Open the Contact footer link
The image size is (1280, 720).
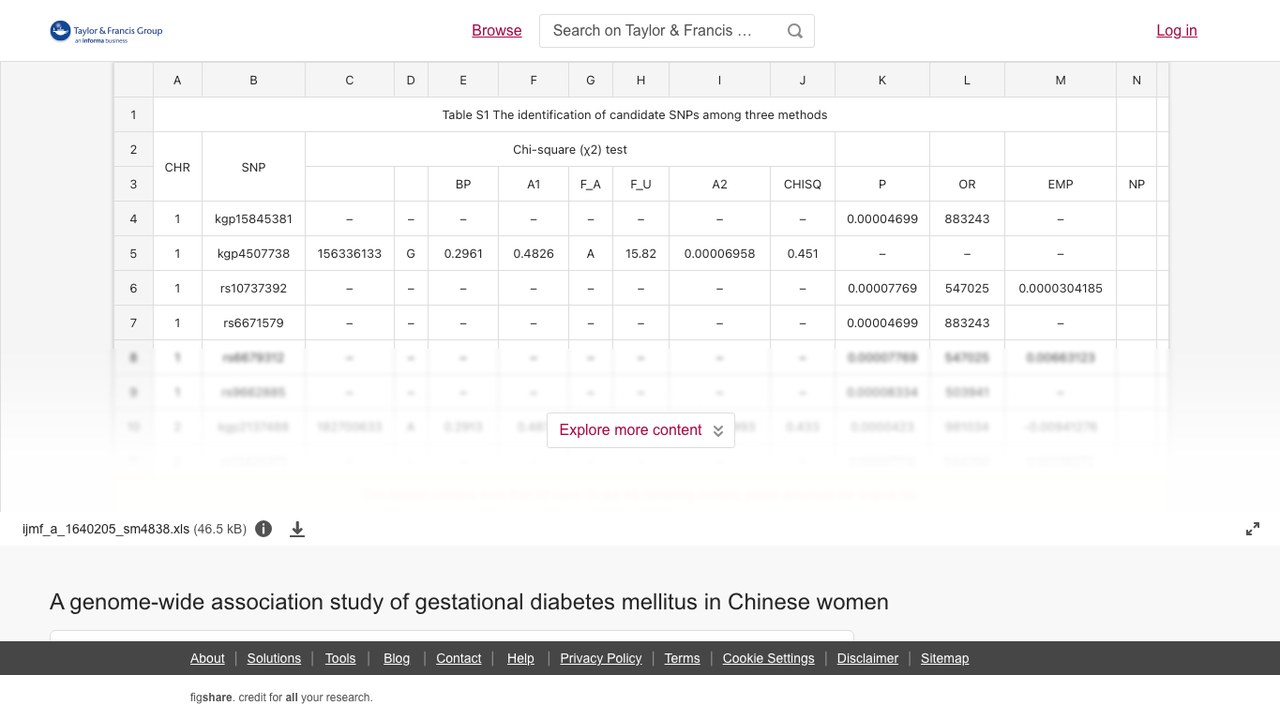coord(459,658)
